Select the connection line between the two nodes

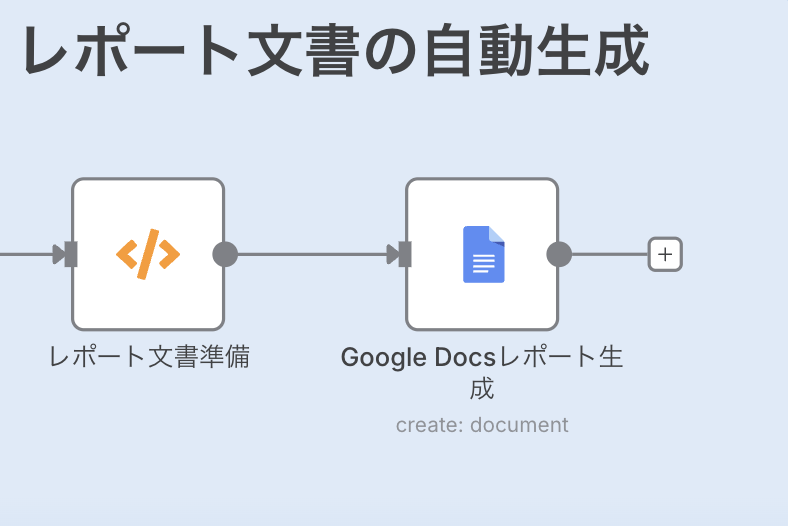(x=310, y=254)
